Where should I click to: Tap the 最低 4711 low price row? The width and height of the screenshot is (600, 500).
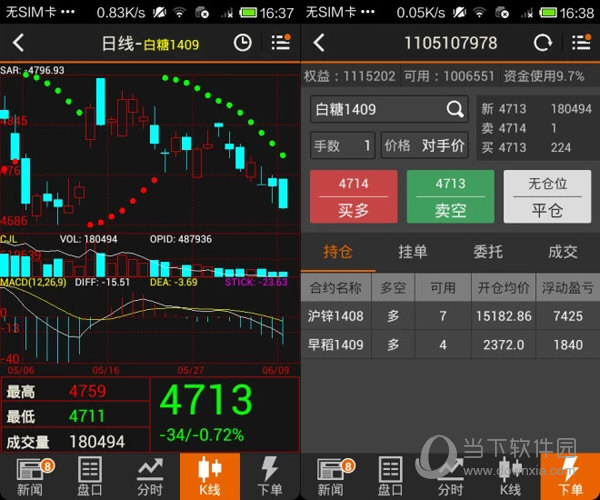tap(75, 415)
